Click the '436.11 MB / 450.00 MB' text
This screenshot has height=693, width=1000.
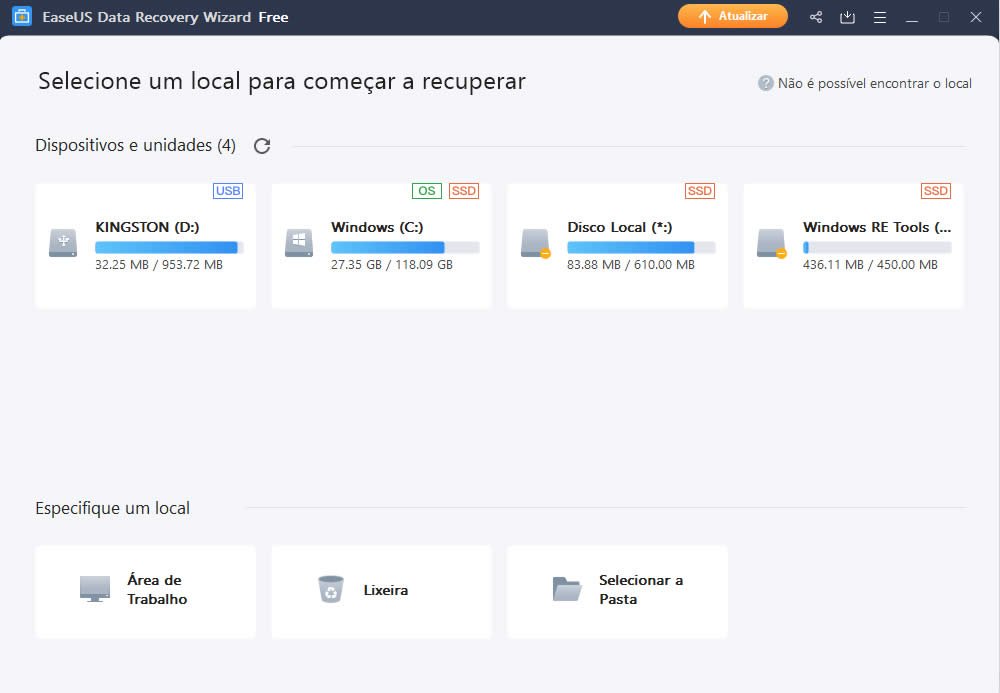[870, 265]
